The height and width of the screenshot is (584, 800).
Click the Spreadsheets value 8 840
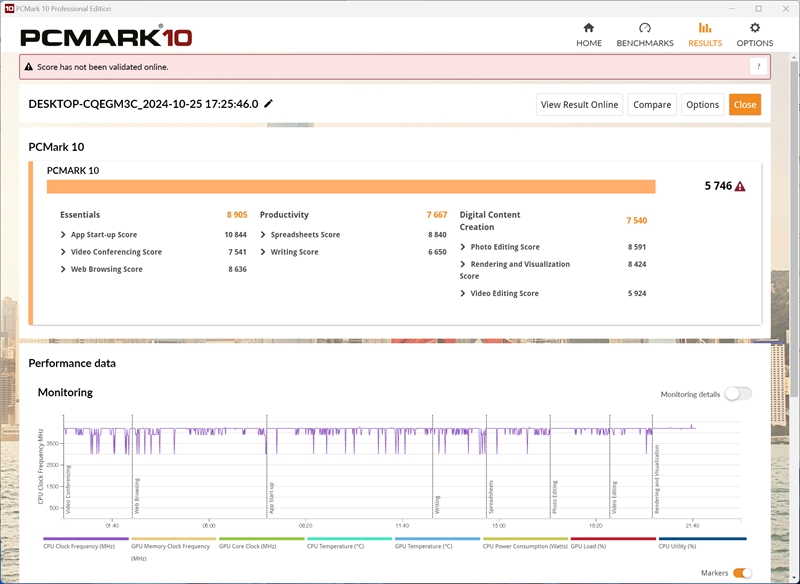coord(437,235)
